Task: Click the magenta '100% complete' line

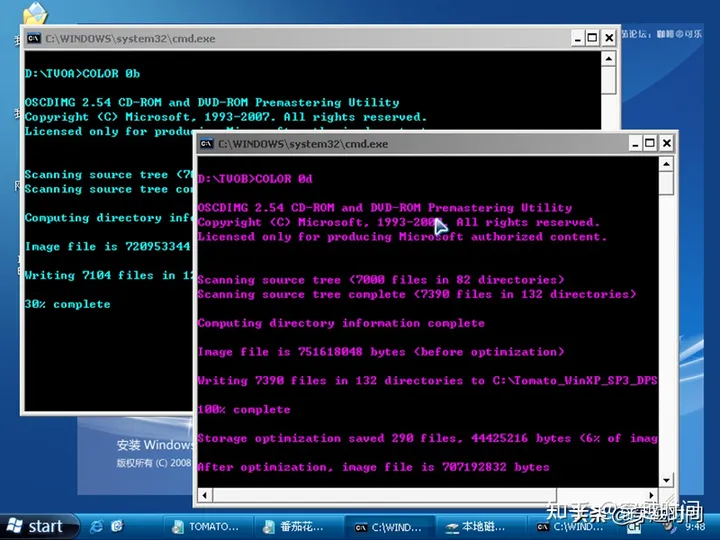Action: (244, 409)
